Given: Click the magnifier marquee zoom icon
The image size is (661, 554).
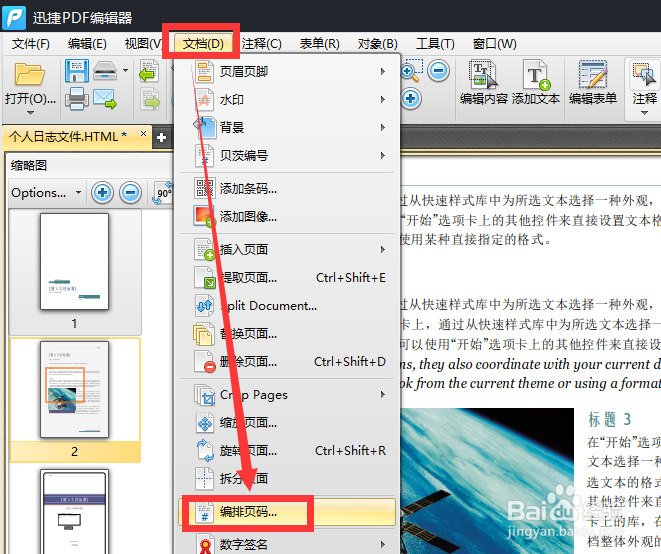Looking at the screenshot, I should [x=411, y=70].
